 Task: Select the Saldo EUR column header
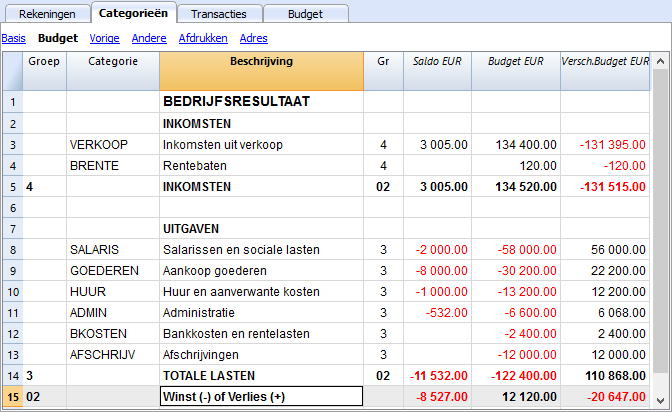coord(437,71)
